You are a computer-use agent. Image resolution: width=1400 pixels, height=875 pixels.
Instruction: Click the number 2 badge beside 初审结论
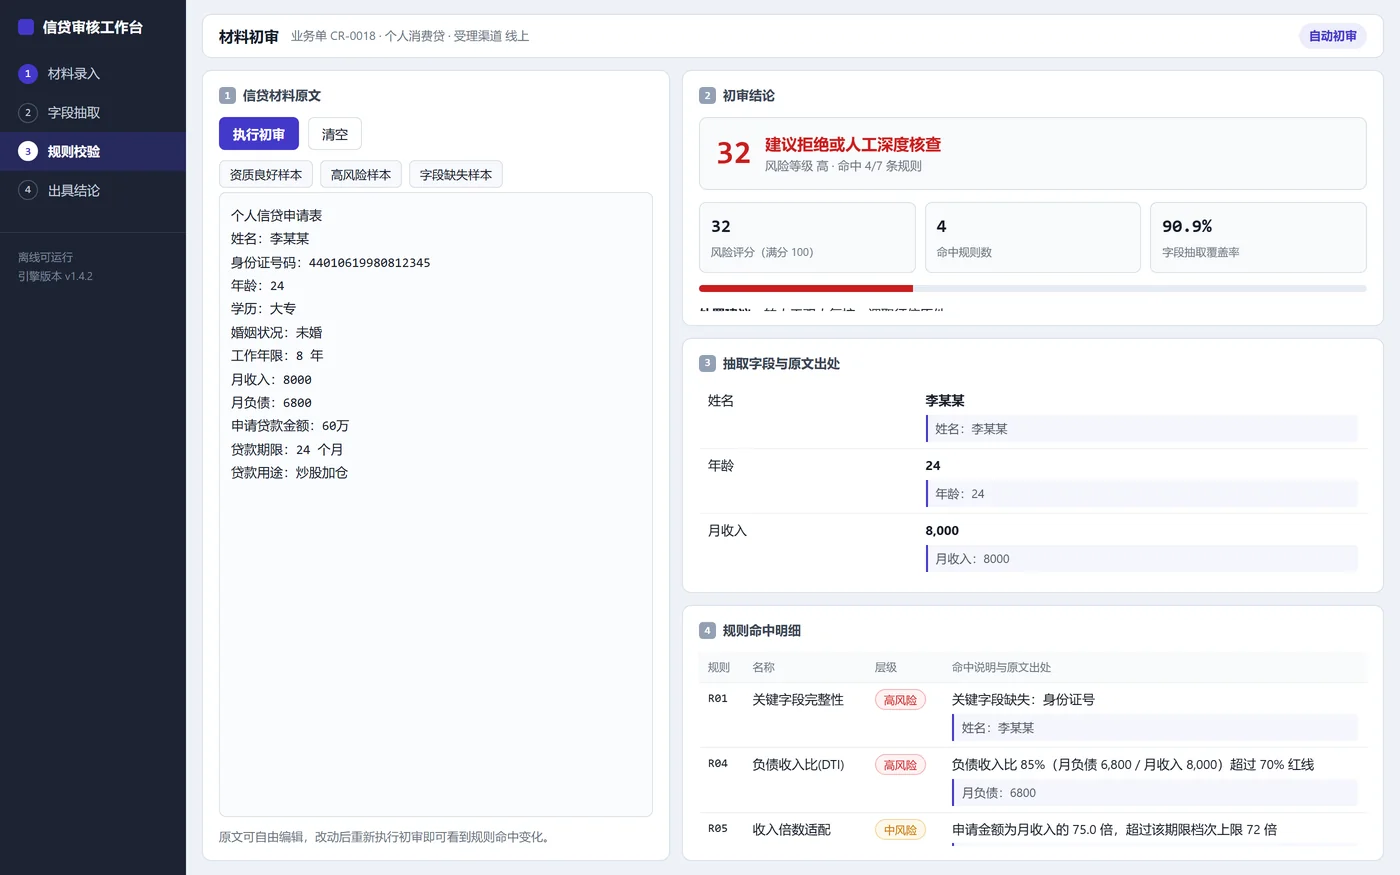pos(707,96)
